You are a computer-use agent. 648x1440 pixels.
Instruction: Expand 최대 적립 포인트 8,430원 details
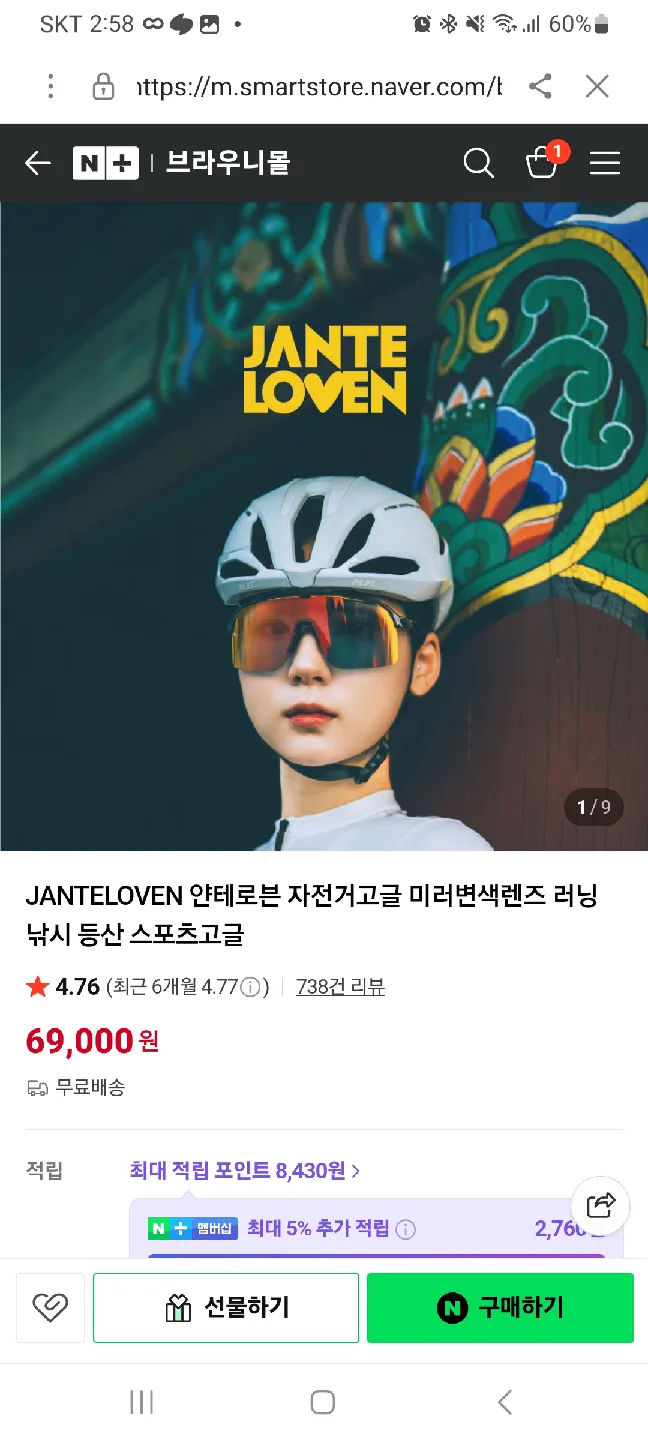[x=245, y=1170]
